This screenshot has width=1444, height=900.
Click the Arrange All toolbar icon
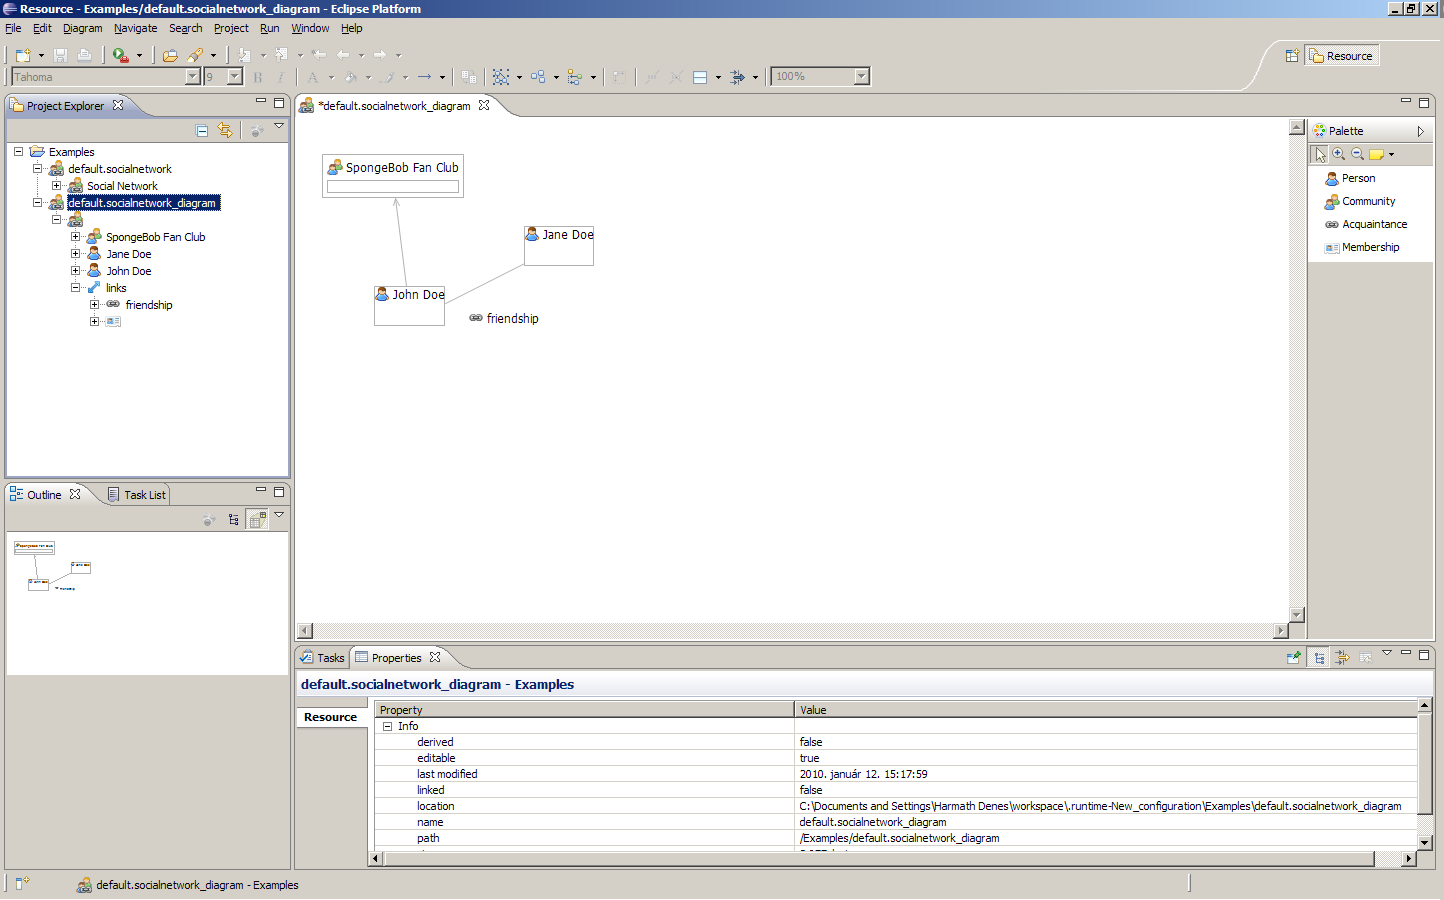click(538, 77)
